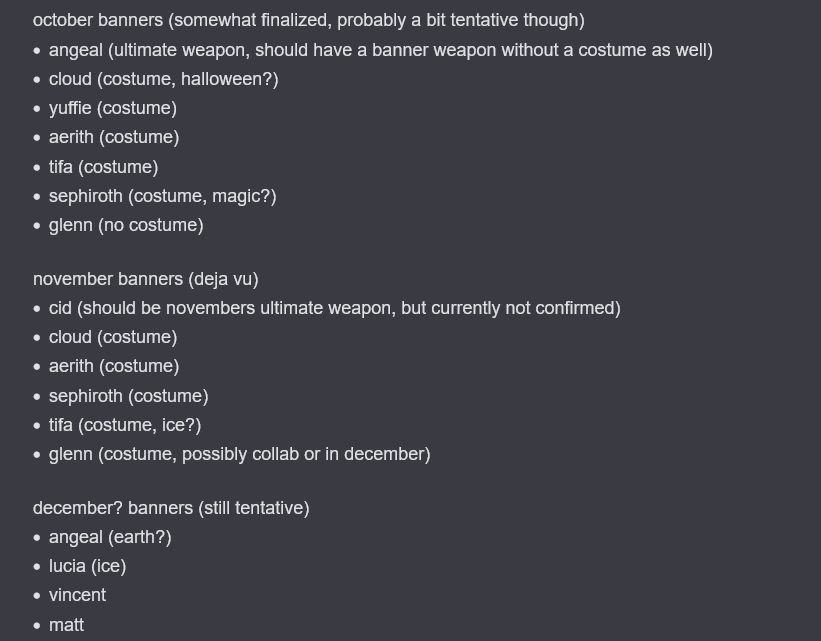Click the december? banners heading
Viewport: 821px width, 641px height.
coord(171,508)
